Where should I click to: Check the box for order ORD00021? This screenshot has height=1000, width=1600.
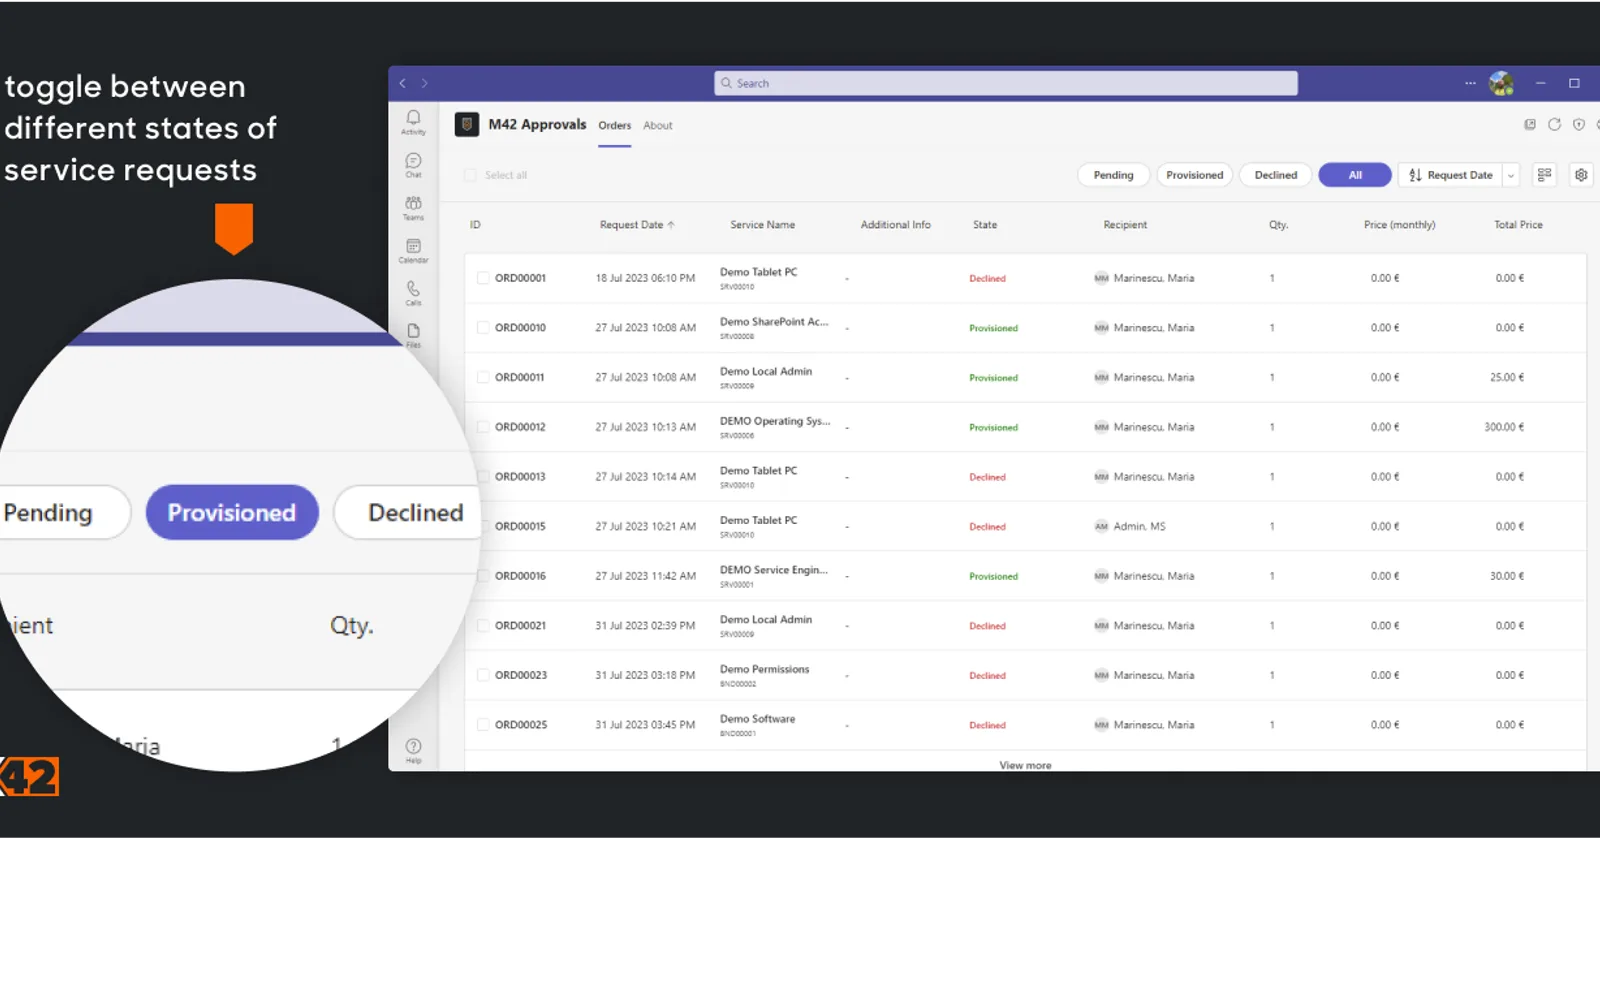pyautogui.click(x=483, y=625)
